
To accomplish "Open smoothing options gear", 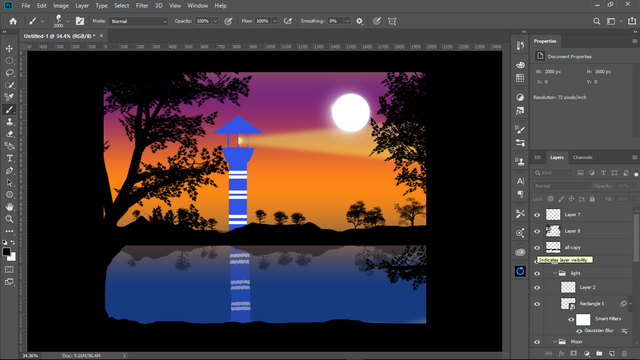I will point(360,21).
